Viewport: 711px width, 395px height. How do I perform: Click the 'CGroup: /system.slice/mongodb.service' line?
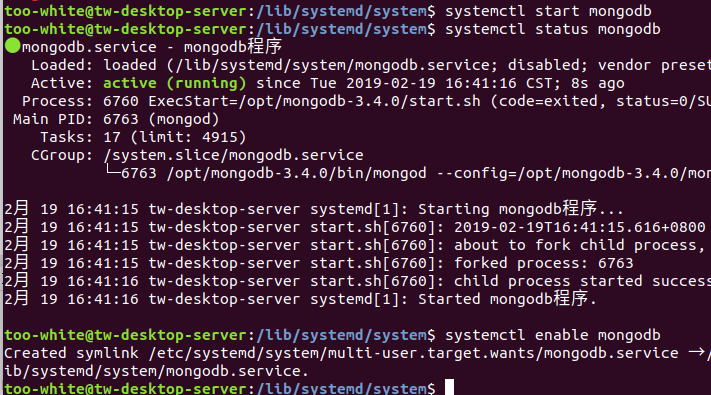pyautogui.click(x=197, y=155)
